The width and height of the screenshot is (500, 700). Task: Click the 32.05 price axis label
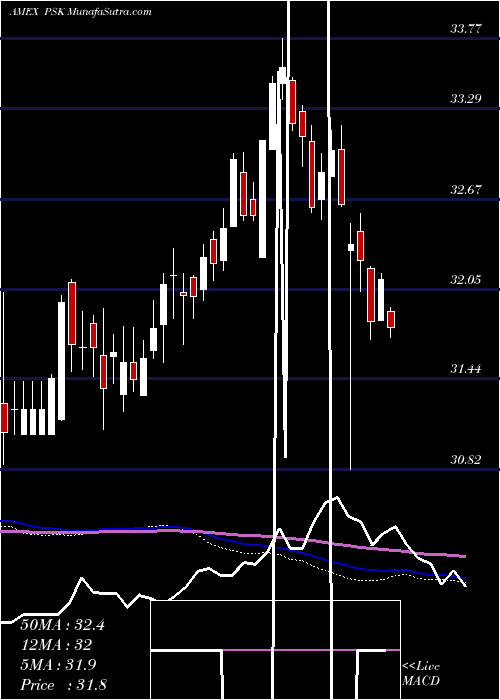point(466,280)
